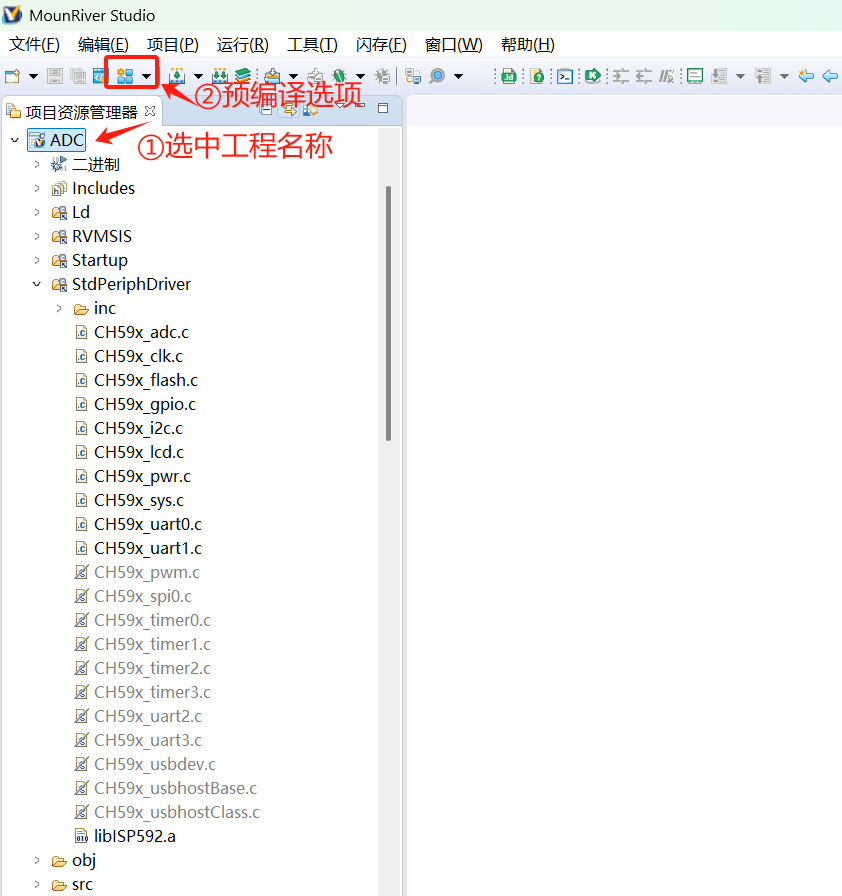842x896 pixels.
Task: Select file CH59x_gpio.c
Action: [145, 404]
